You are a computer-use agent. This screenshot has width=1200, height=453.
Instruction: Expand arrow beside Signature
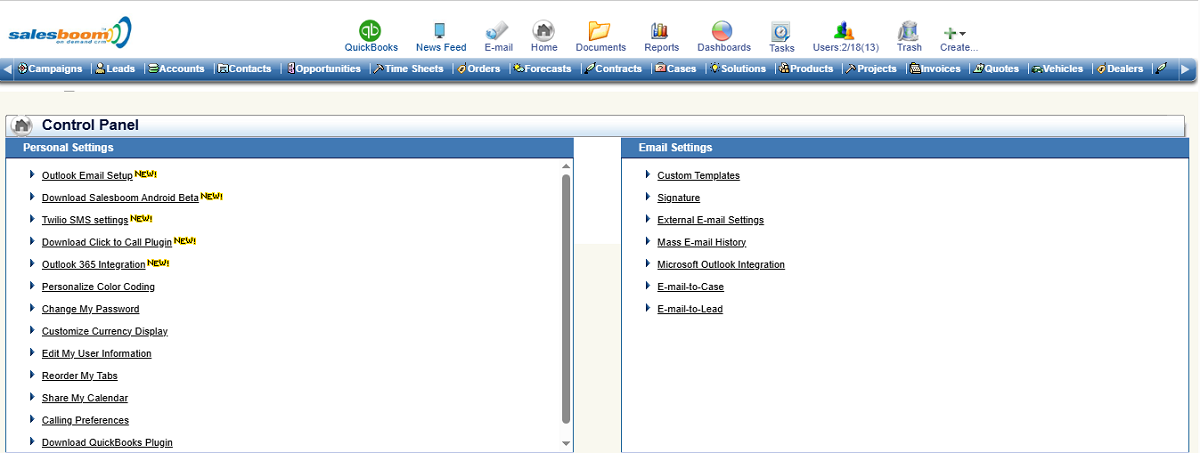pyautogui.click(x=648, y=197)
